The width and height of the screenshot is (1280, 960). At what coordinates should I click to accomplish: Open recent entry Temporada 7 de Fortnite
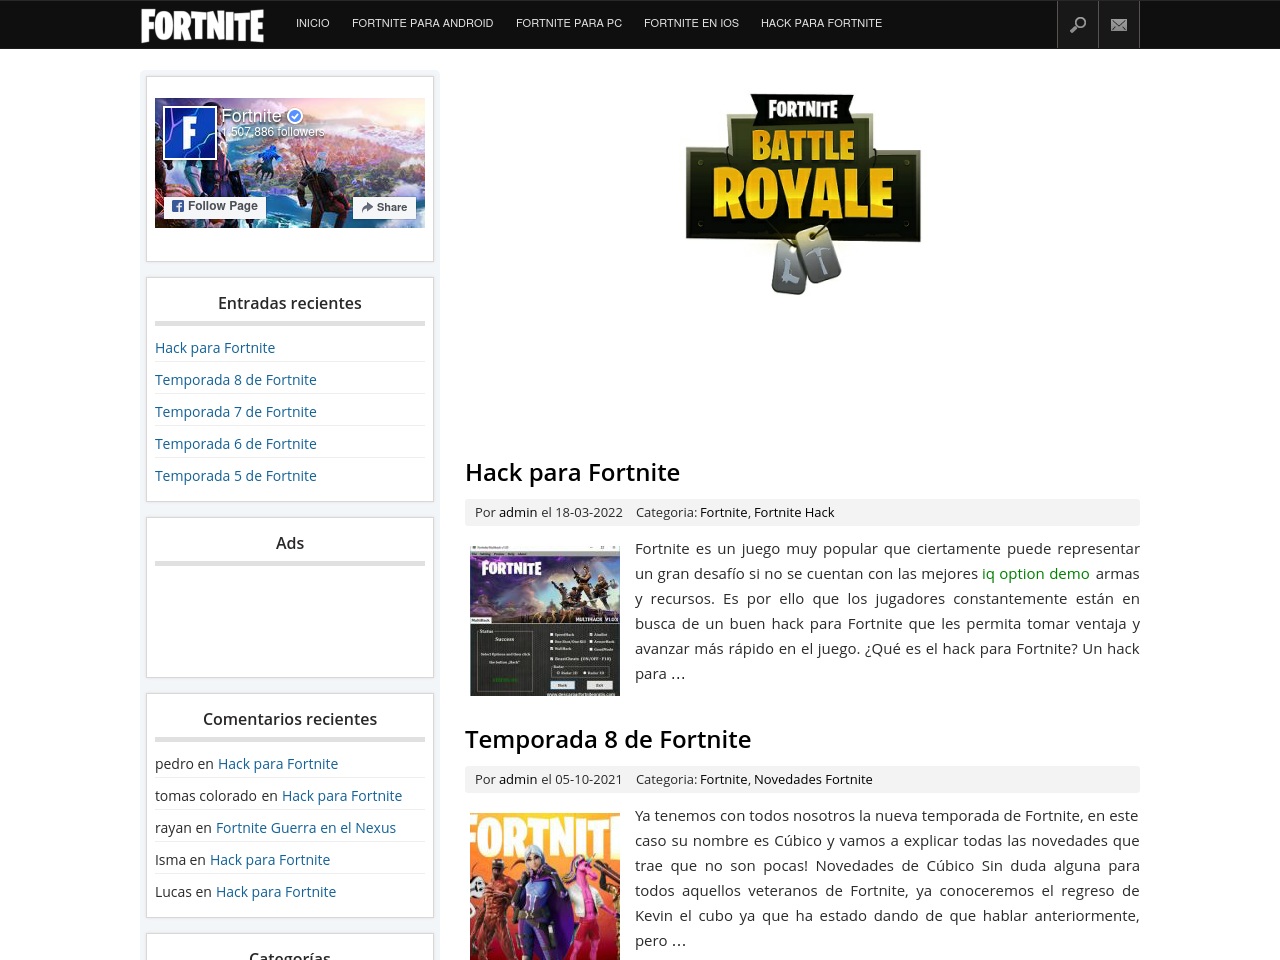click(x=236, y=412)
